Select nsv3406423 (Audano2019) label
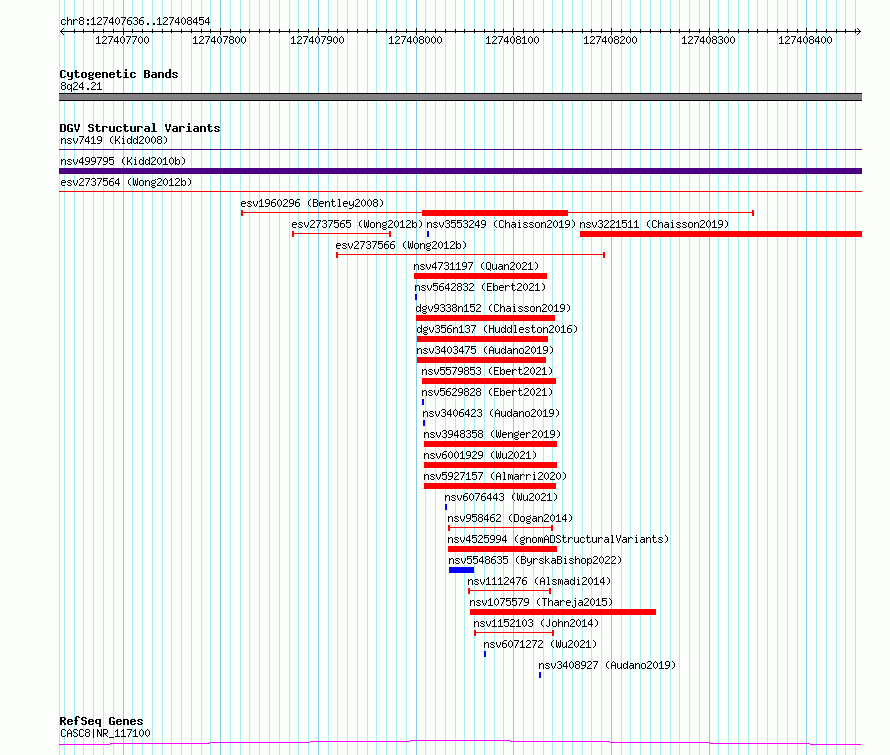 (491, 413)
